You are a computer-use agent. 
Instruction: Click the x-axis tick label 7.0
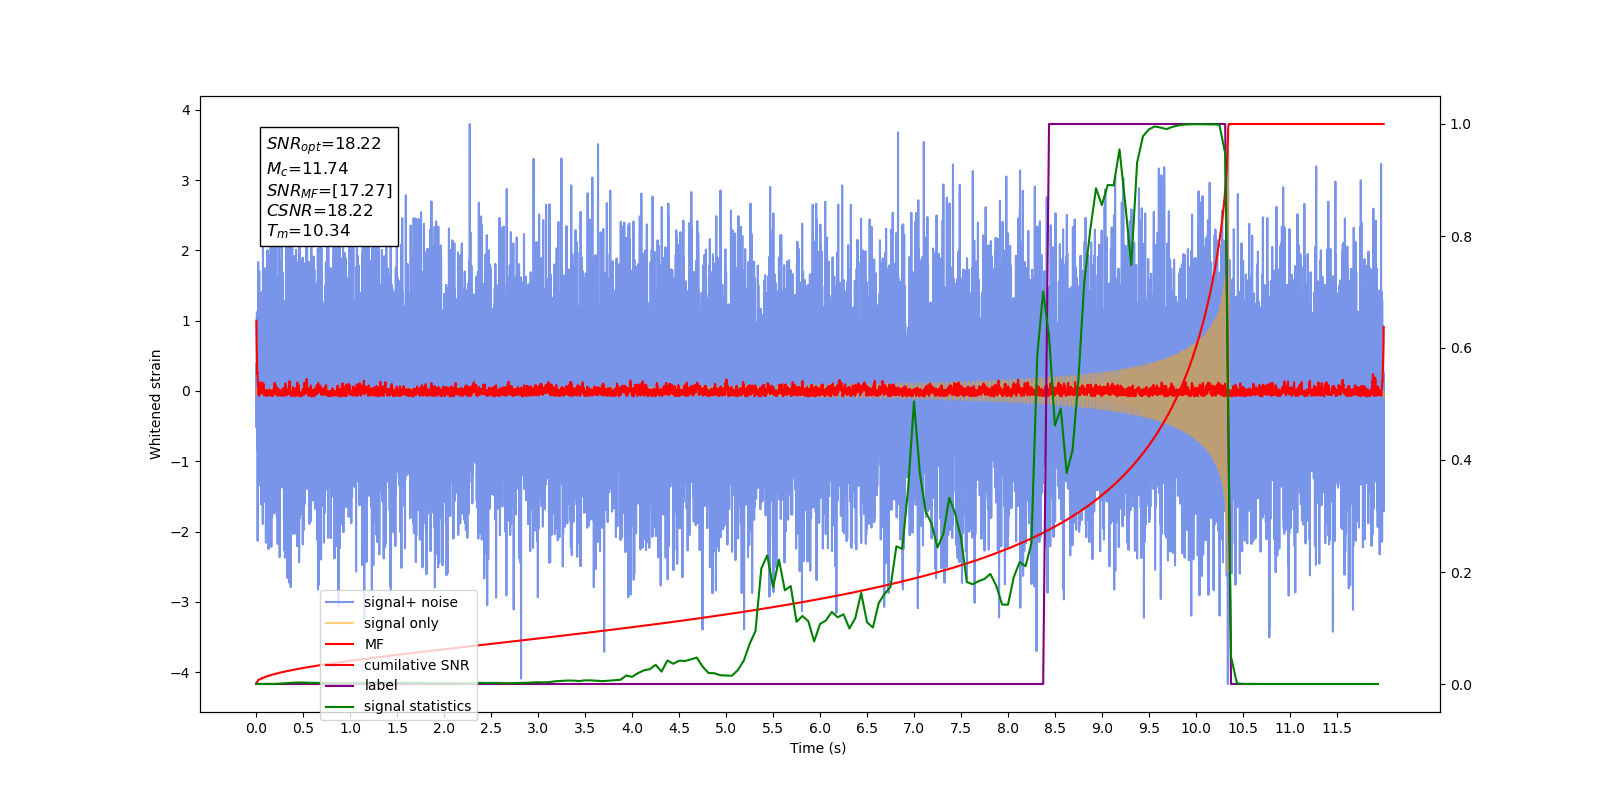(914, 728)
